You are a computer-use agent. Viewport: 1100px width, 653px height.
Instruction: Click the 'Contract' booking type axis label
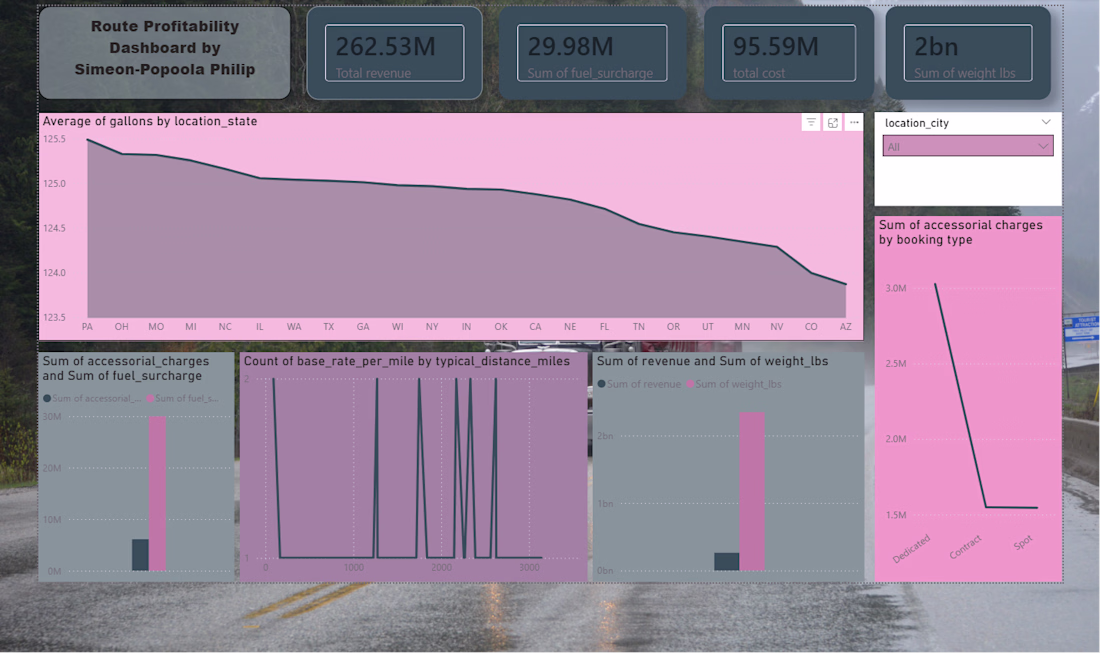pos(965,547)
